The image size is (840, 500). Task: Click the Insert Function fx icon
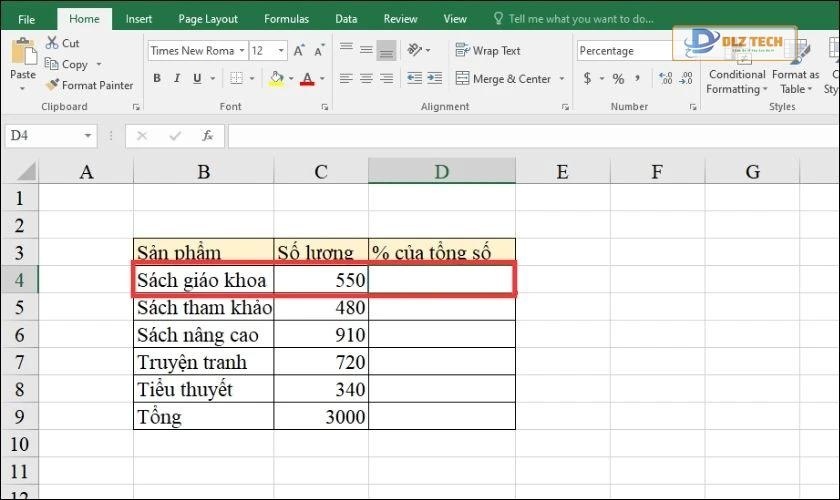point(207,135)
